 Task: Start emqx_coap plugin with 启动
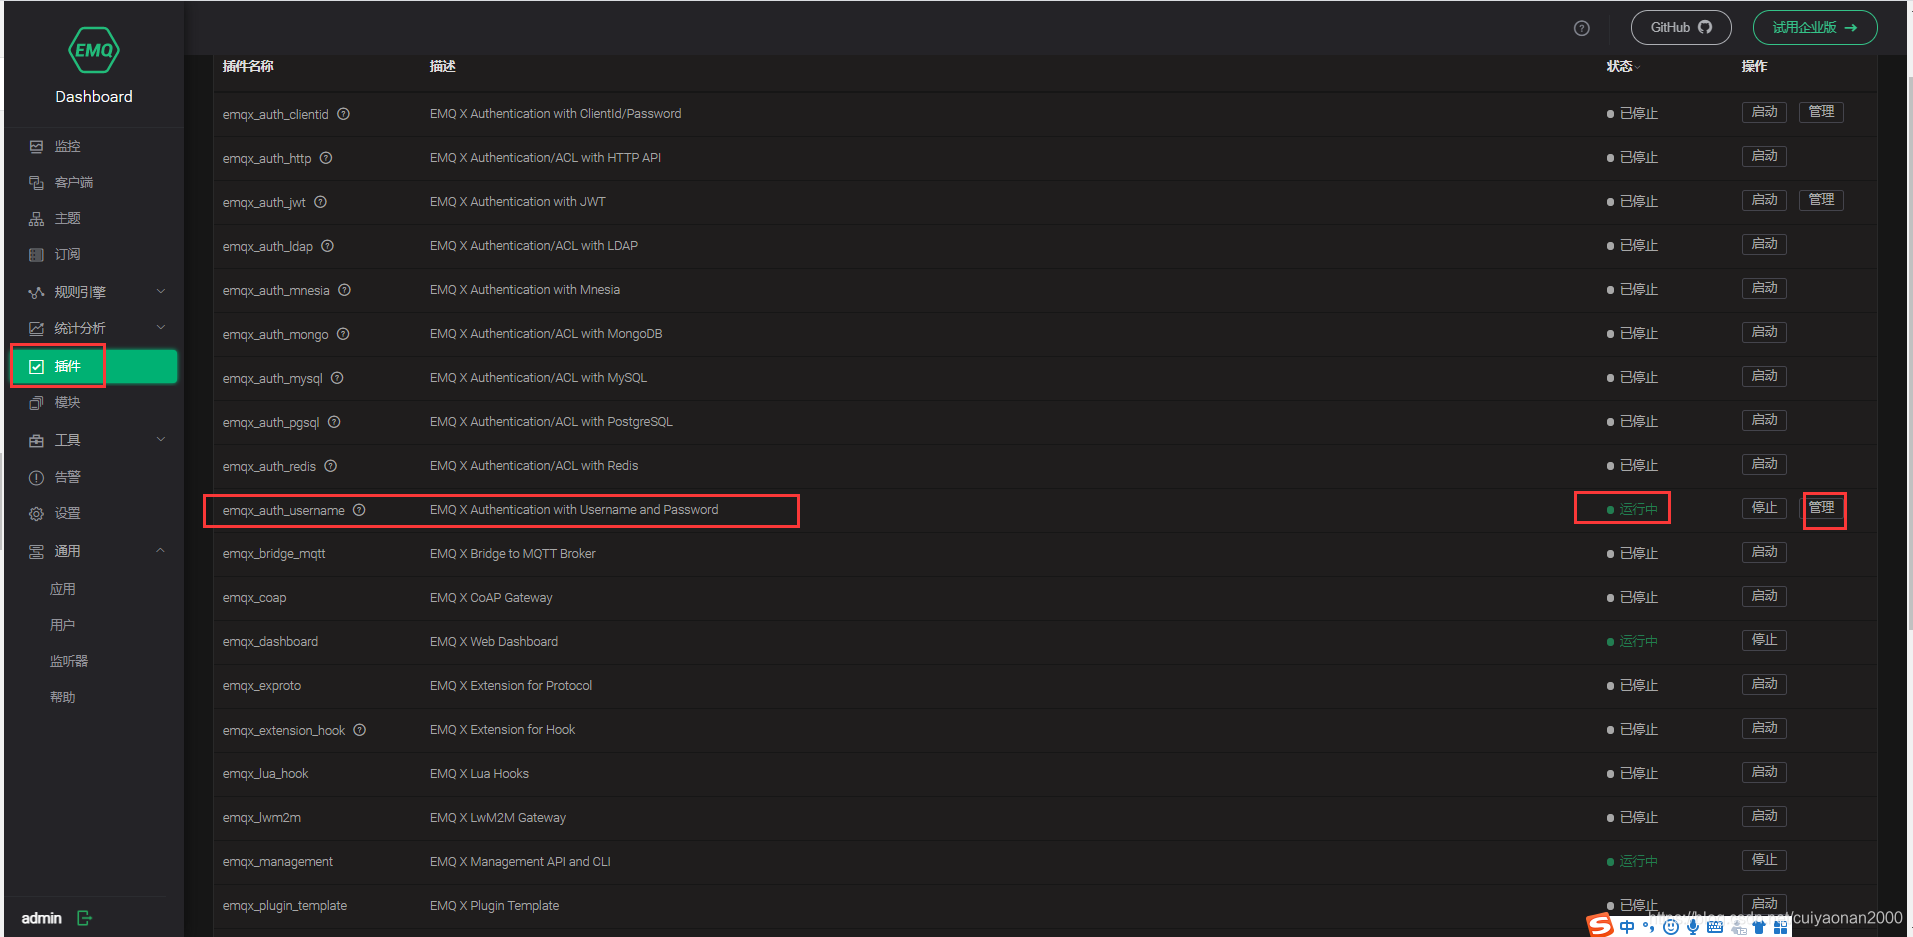[1764, 596]
